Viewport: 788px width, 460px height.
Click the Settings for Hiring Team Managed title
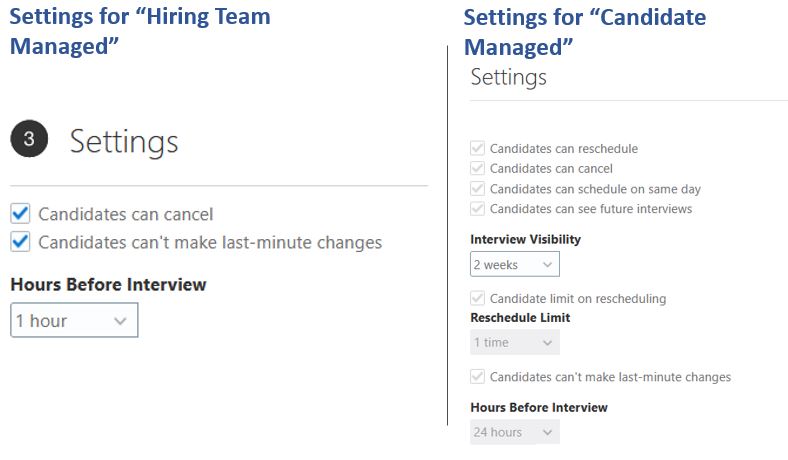(140, 31)
